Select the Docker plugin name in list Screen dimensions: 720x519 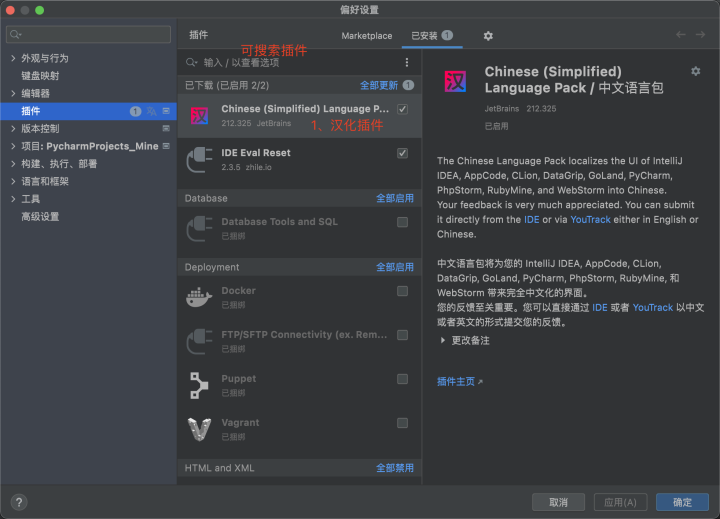click(x=238, y=290)
